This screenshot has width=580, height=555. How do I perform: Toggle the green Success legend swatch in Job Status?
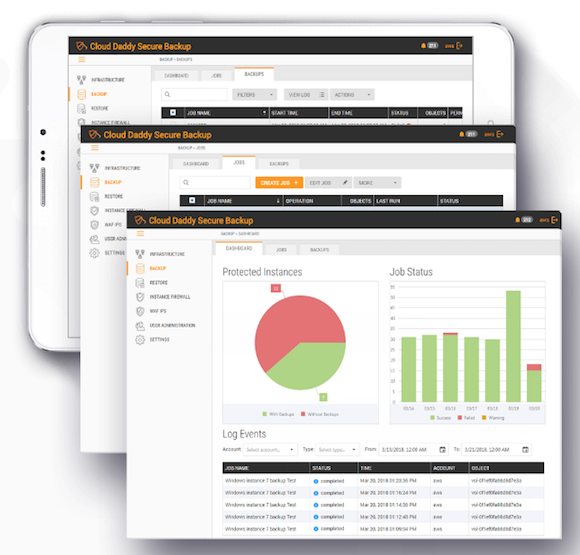point(432,418)
